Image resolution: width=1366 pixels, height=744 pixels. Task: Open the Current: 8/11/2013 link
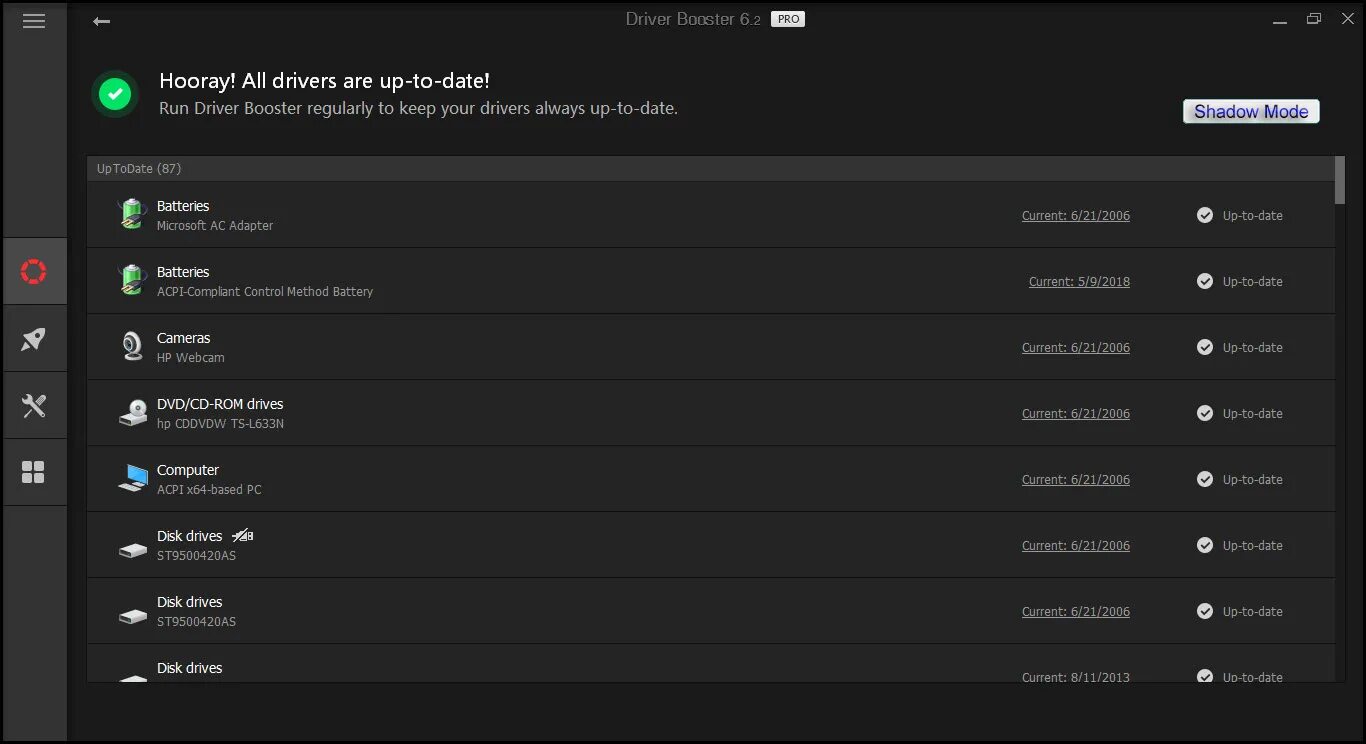coord(1076,677)
